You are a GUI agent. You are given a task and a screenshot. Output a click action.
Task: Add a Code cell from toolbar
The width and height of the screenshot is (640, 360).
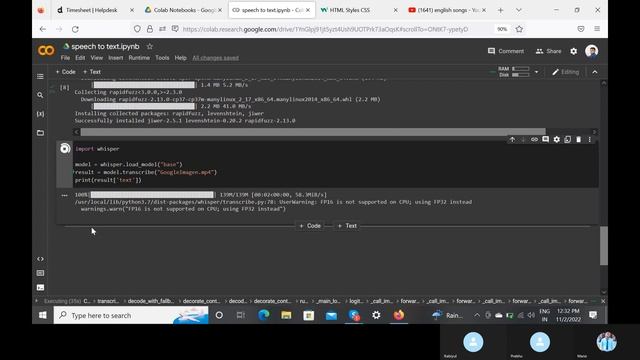65,72
